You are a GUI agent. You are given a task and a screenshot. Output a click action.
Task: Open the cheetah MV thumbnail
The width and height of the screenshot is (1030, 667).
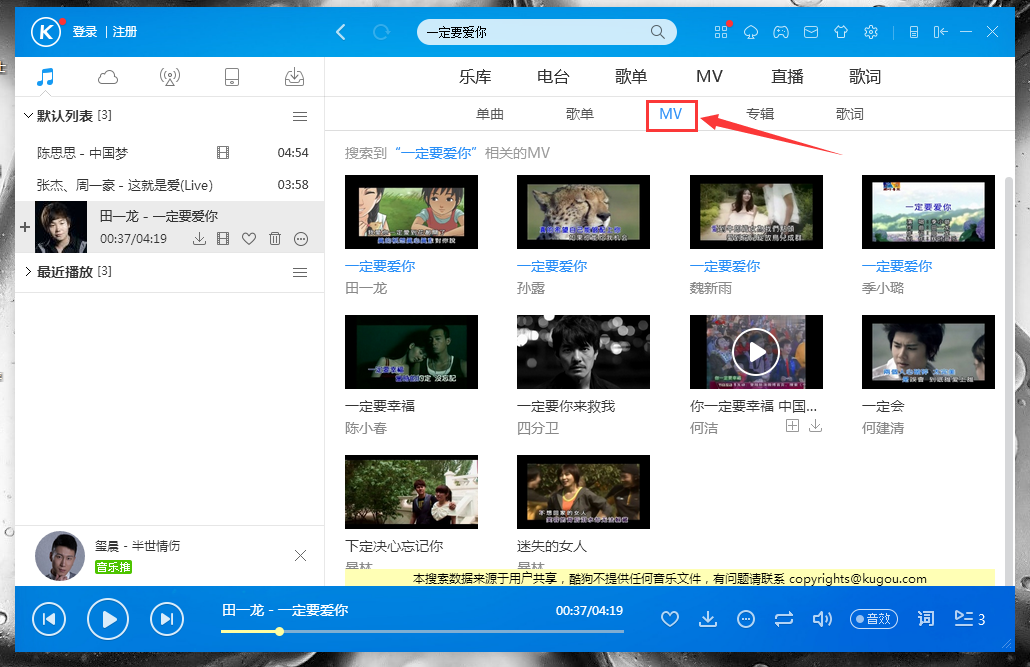(583, 212)
